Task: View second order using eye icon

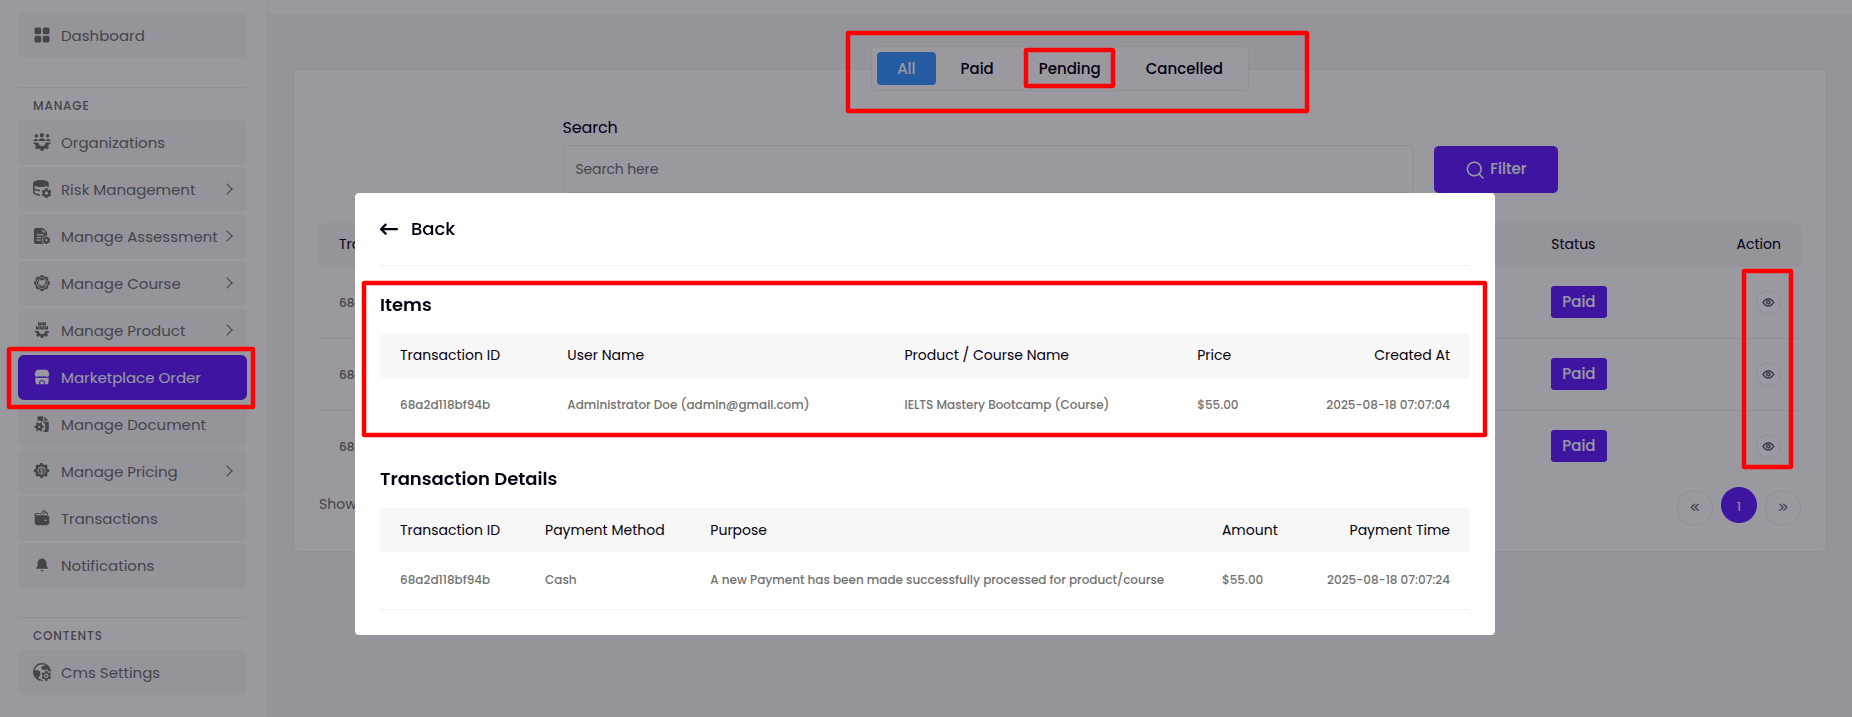Action: 1767,374
